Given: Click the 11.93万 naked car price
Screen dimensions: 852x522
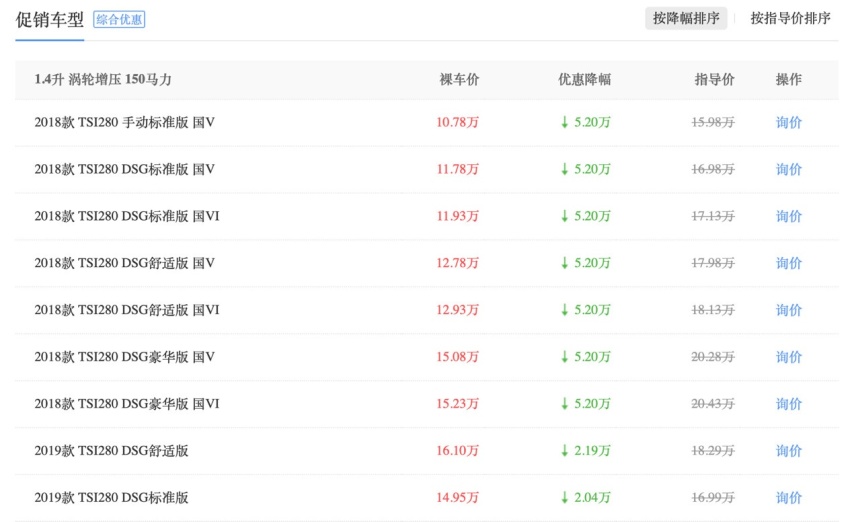Looking at the screenshot, I should pyautogui.click(x=458, y=216).
